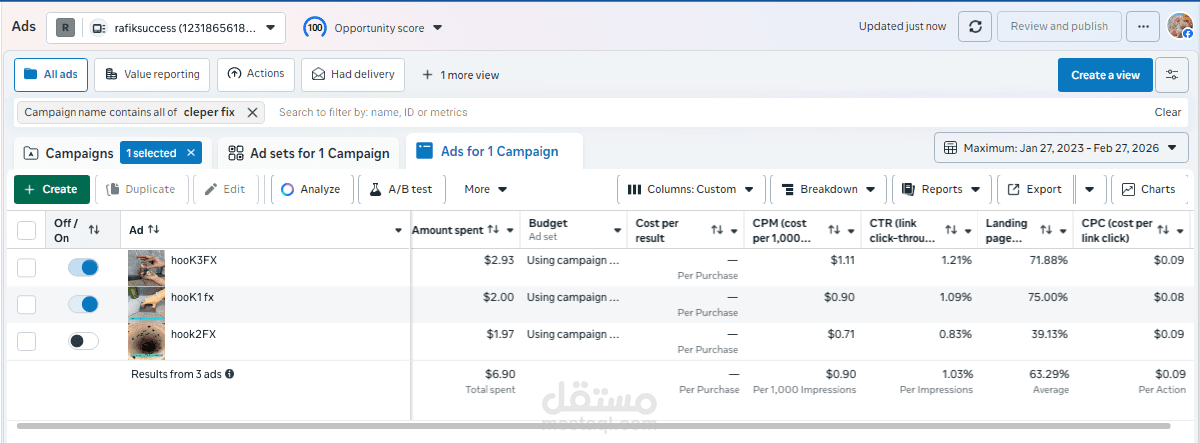Open the Columns: Custom dropdown
Viewport: 1200px width, 443px height.
coord(691,189)
